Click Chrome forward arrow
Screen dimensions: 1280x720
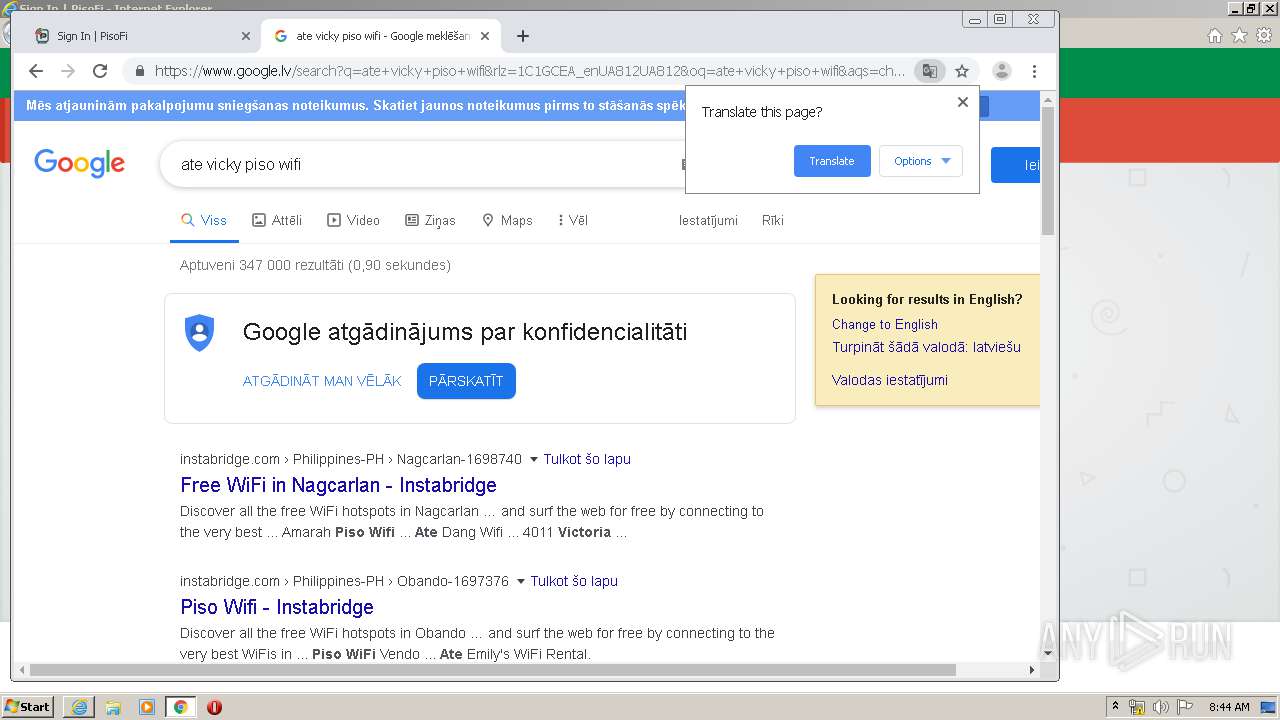click(68, 71)
